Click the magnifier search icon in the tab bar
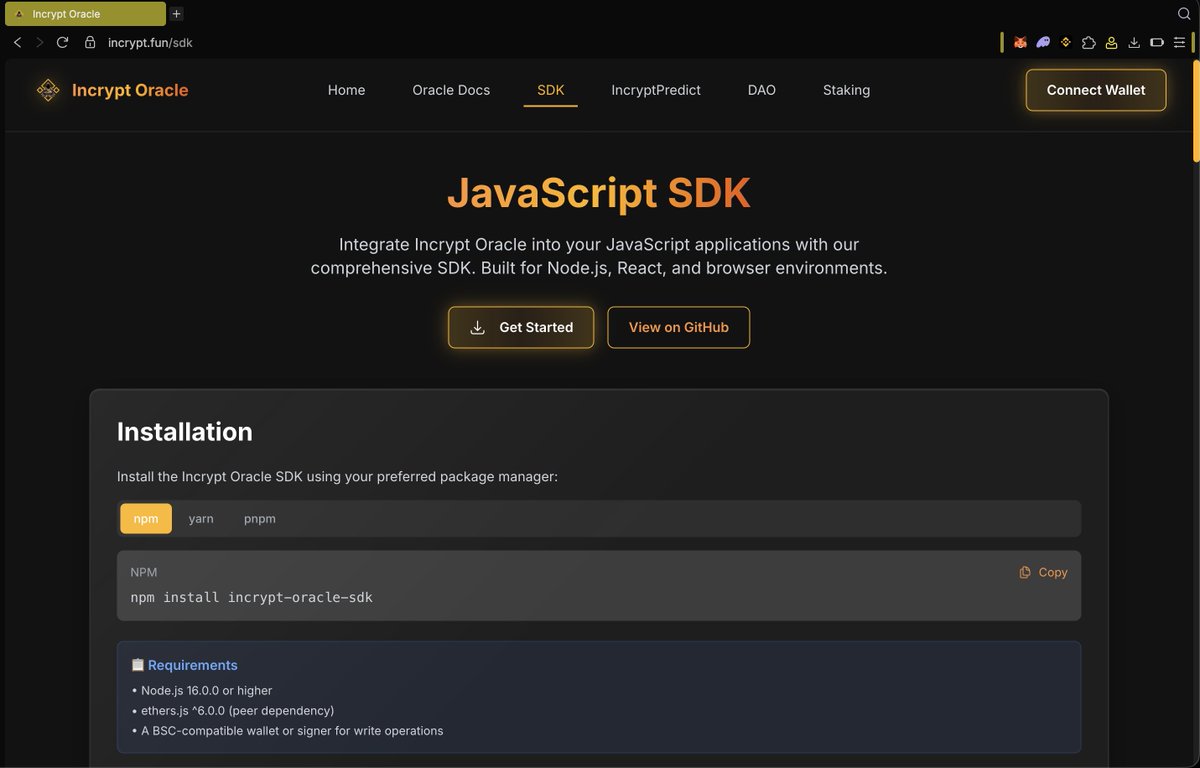 (1184, 14)
